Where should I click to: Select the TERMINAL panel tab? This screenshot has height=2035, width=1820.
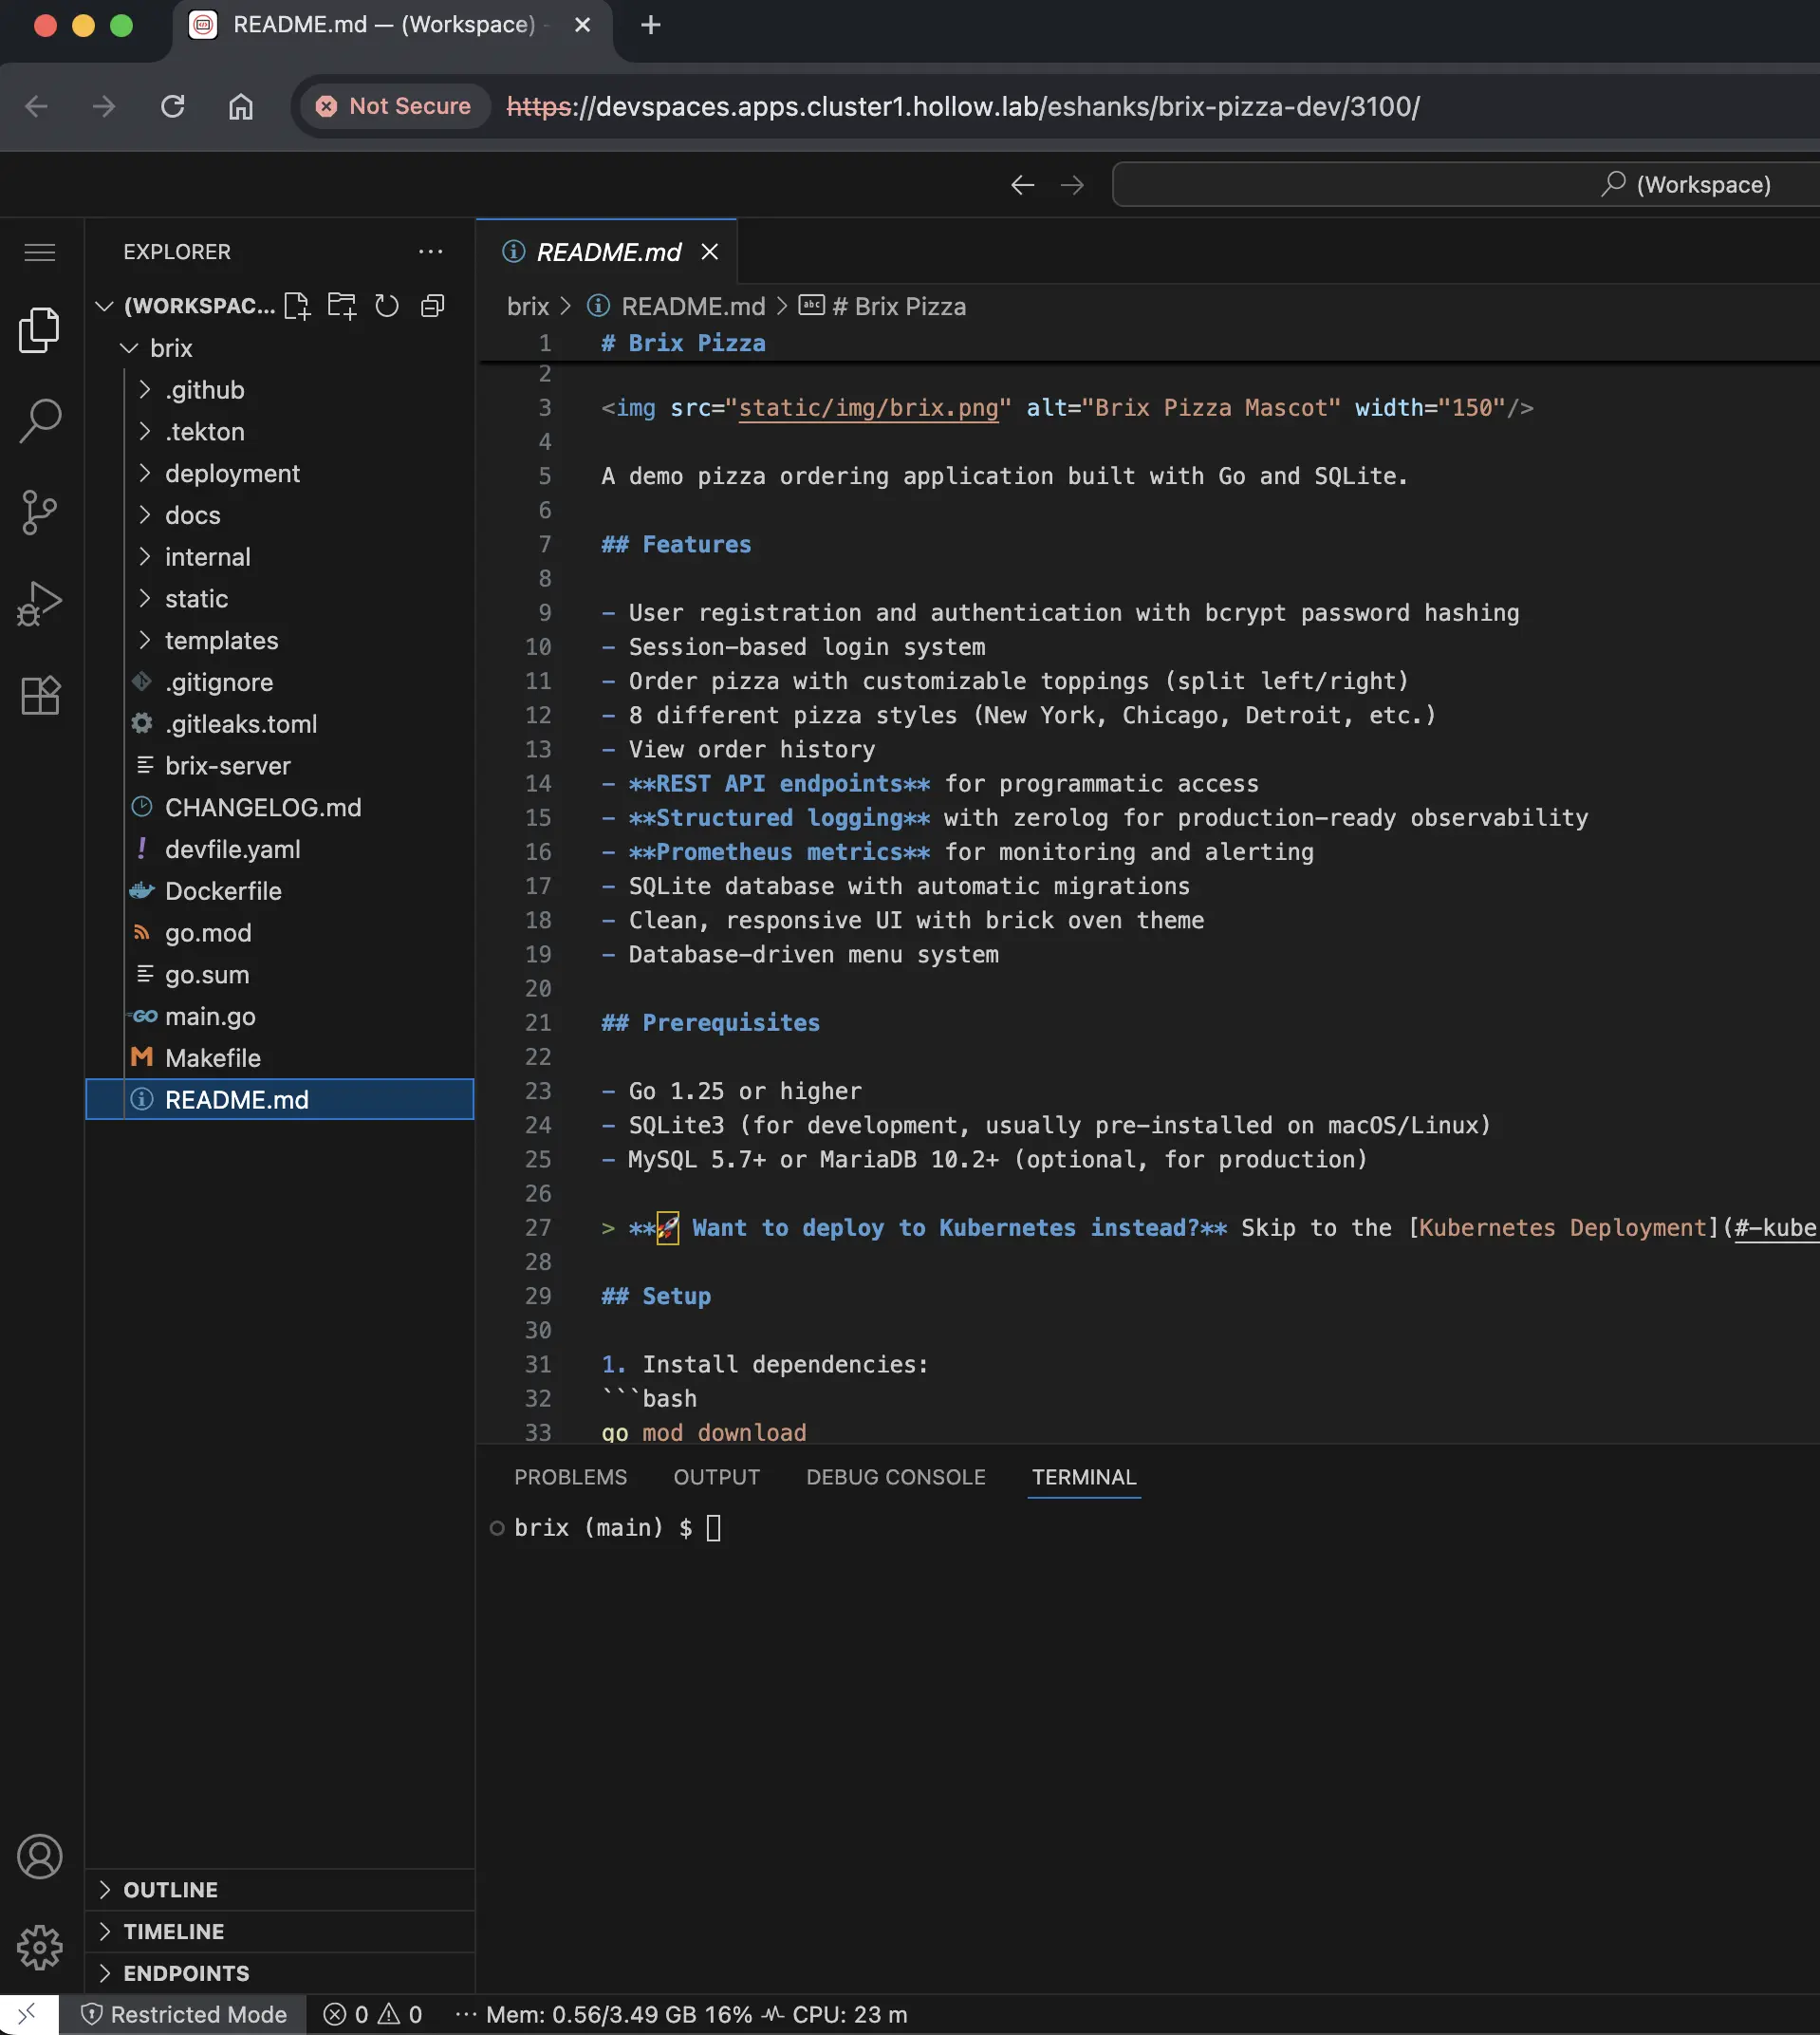(x=1084, y=1477)
